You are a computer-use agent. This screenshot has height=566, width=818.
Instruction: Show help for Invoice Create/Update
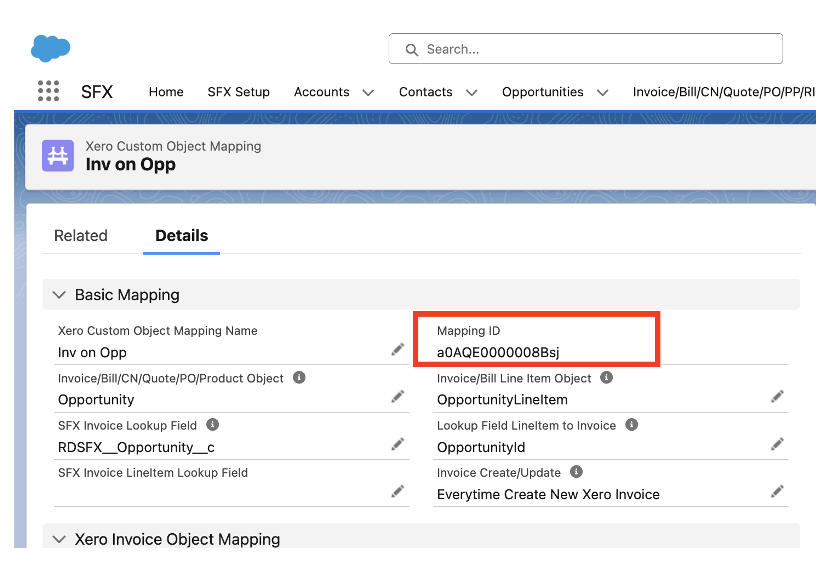pos(576,472)
